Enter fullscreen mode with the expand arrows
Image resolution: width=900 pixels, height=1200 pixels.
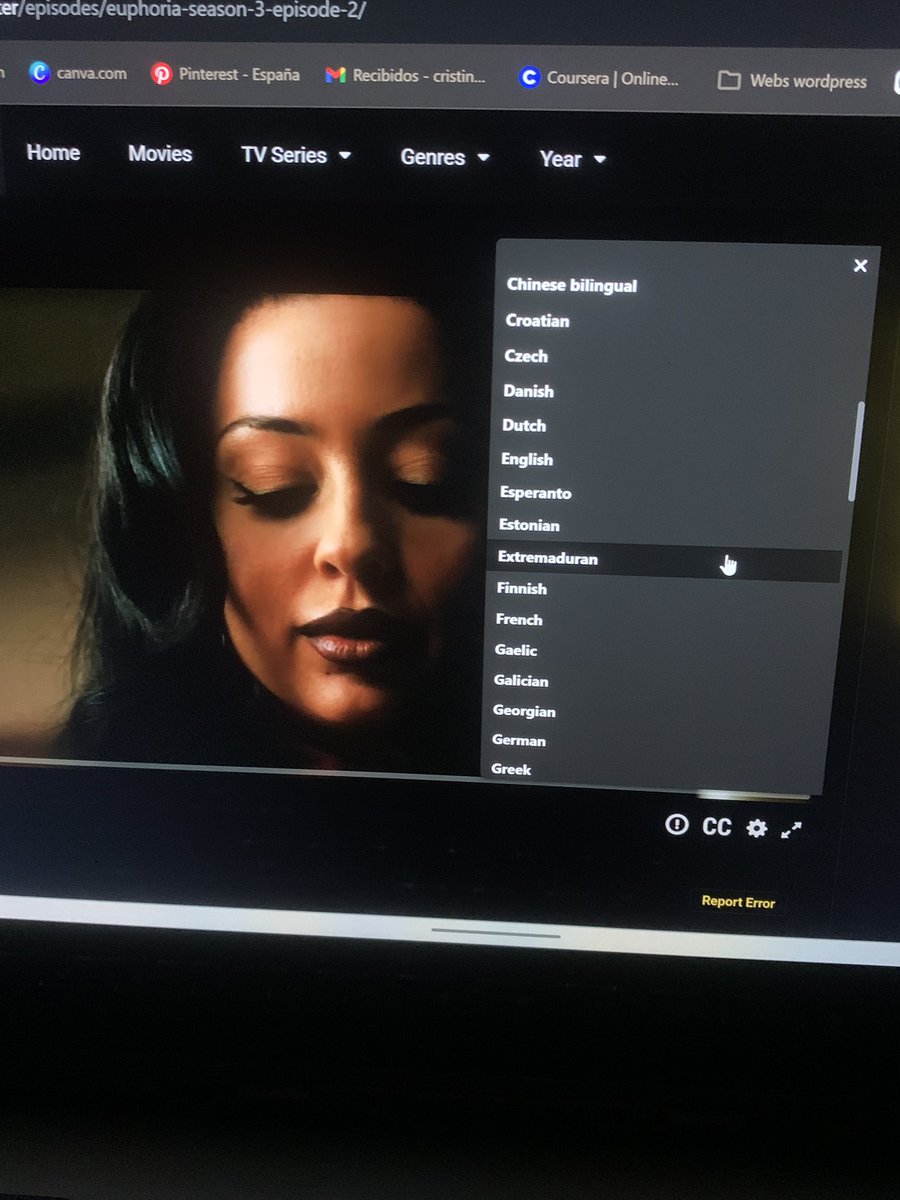pos(791,829)
